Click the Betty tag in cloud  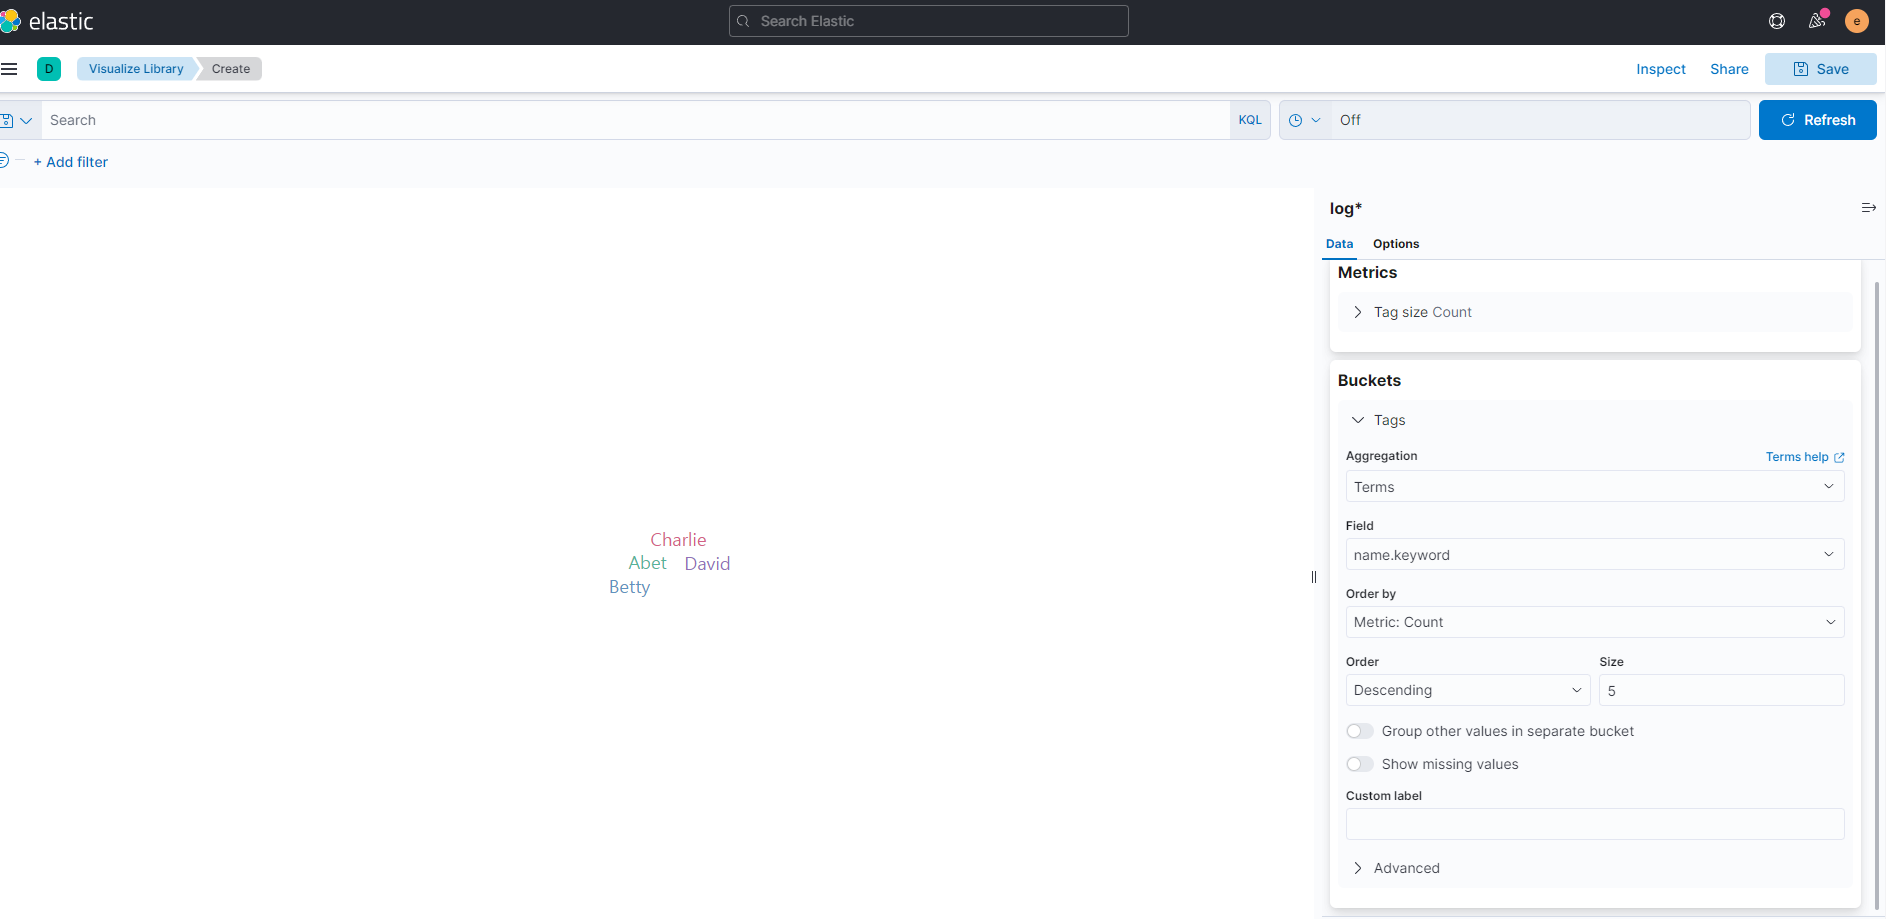point(629,587)
